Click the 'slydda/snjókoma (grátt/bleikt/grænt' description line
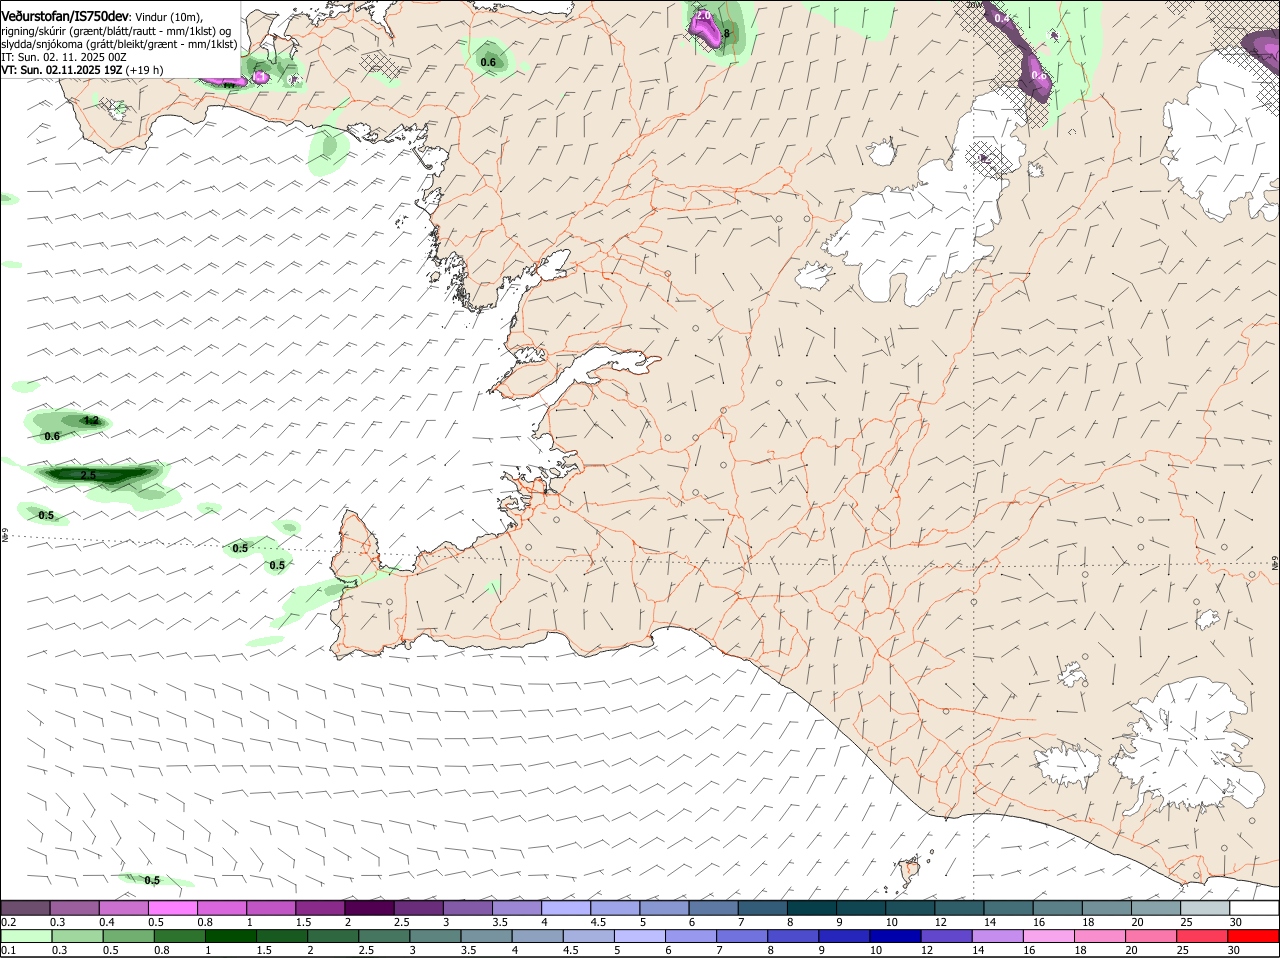1280x958 pixels. tap(119, 44)
